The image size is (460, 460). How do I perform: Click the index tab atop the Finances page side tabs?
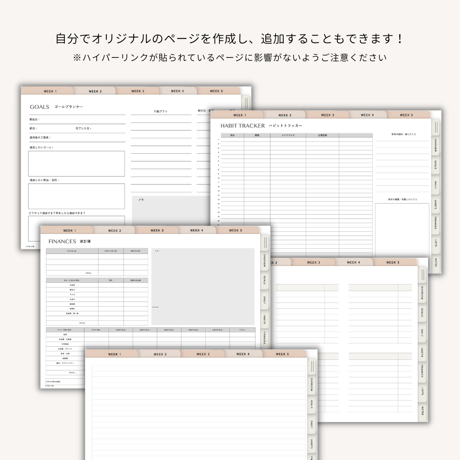[265, 243]
